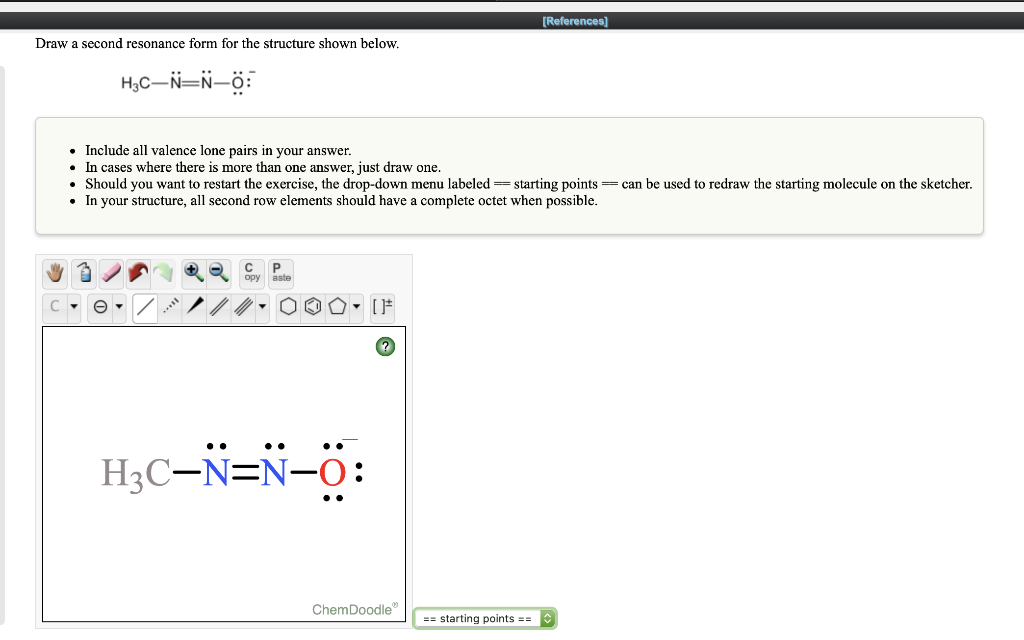Screen dimensions: 1024x640
Task: Open the element label dropdown
Action: 75,307
